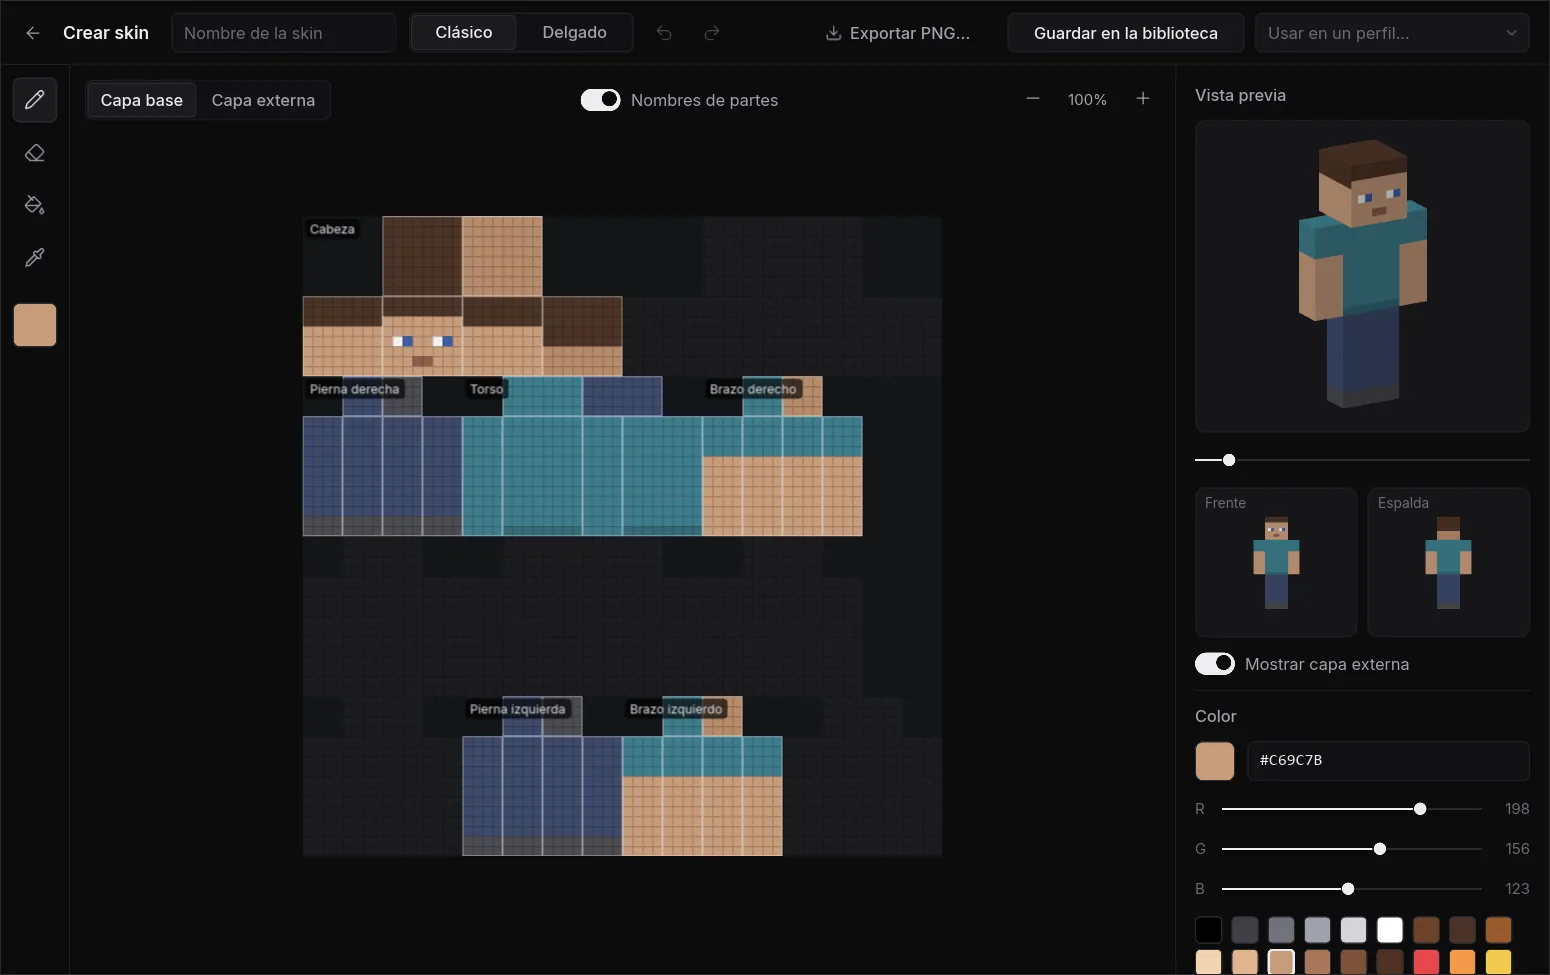The height and width of the screenshot is (975, 1550).
Task: Click the R channel slider handle
Action: click(1420, 809)
